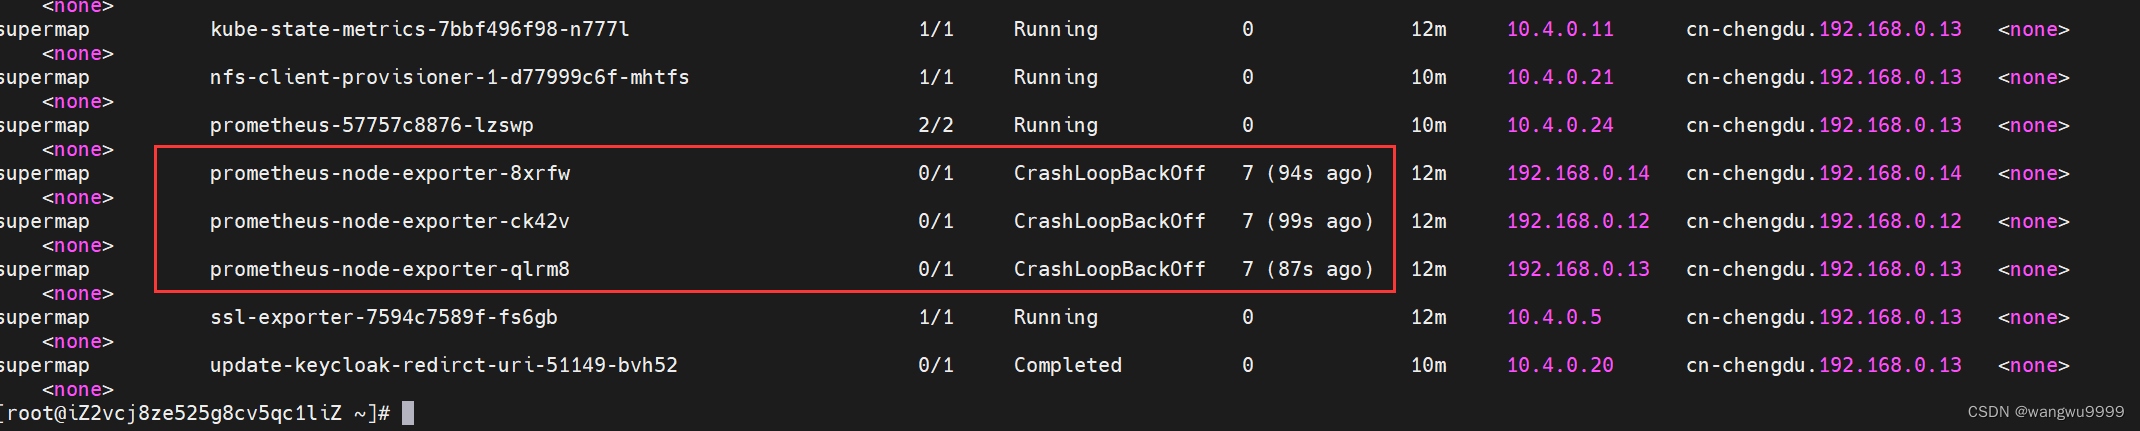Select the nfs-client-provisioner-1-d77999c6f-mhtfs pod name
The image size is (2140, 431).
tap(449, 77)
